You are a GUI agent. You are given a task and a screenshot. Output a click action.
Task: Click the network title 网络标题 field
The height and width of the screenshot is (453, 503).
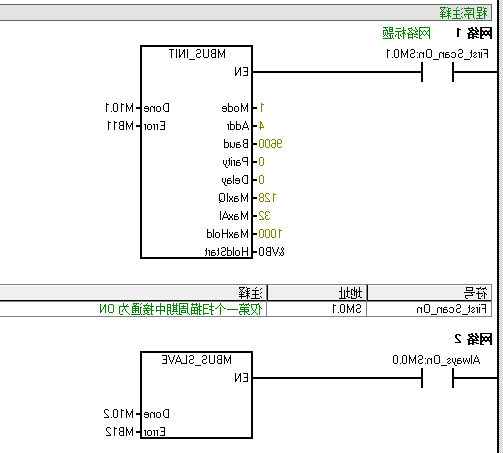(406, 33)
